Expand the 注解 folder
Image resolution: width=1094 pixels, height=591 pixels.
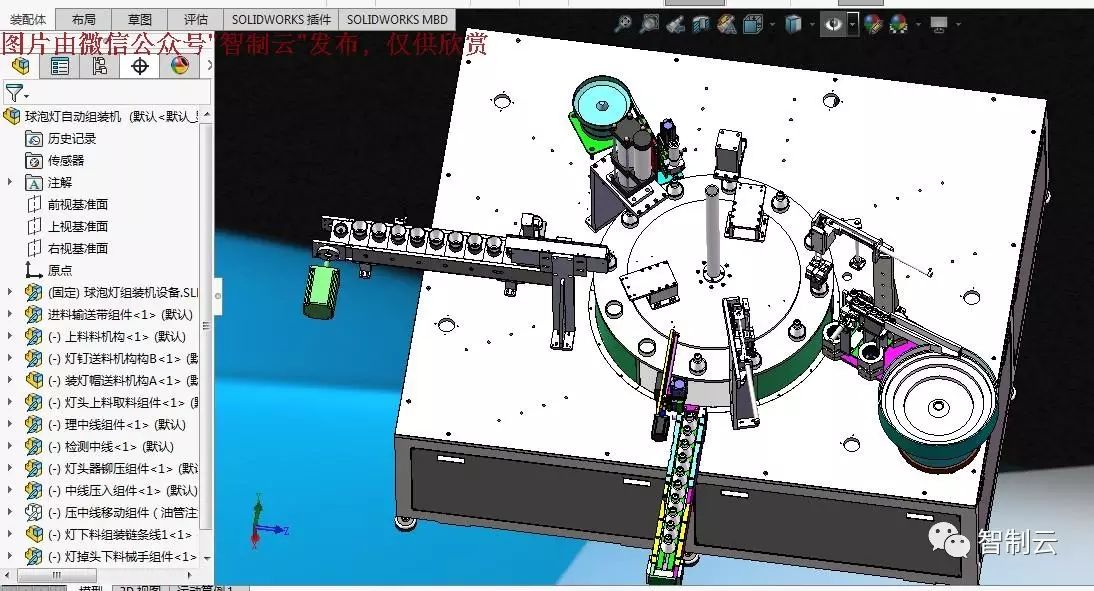(9, 182)
